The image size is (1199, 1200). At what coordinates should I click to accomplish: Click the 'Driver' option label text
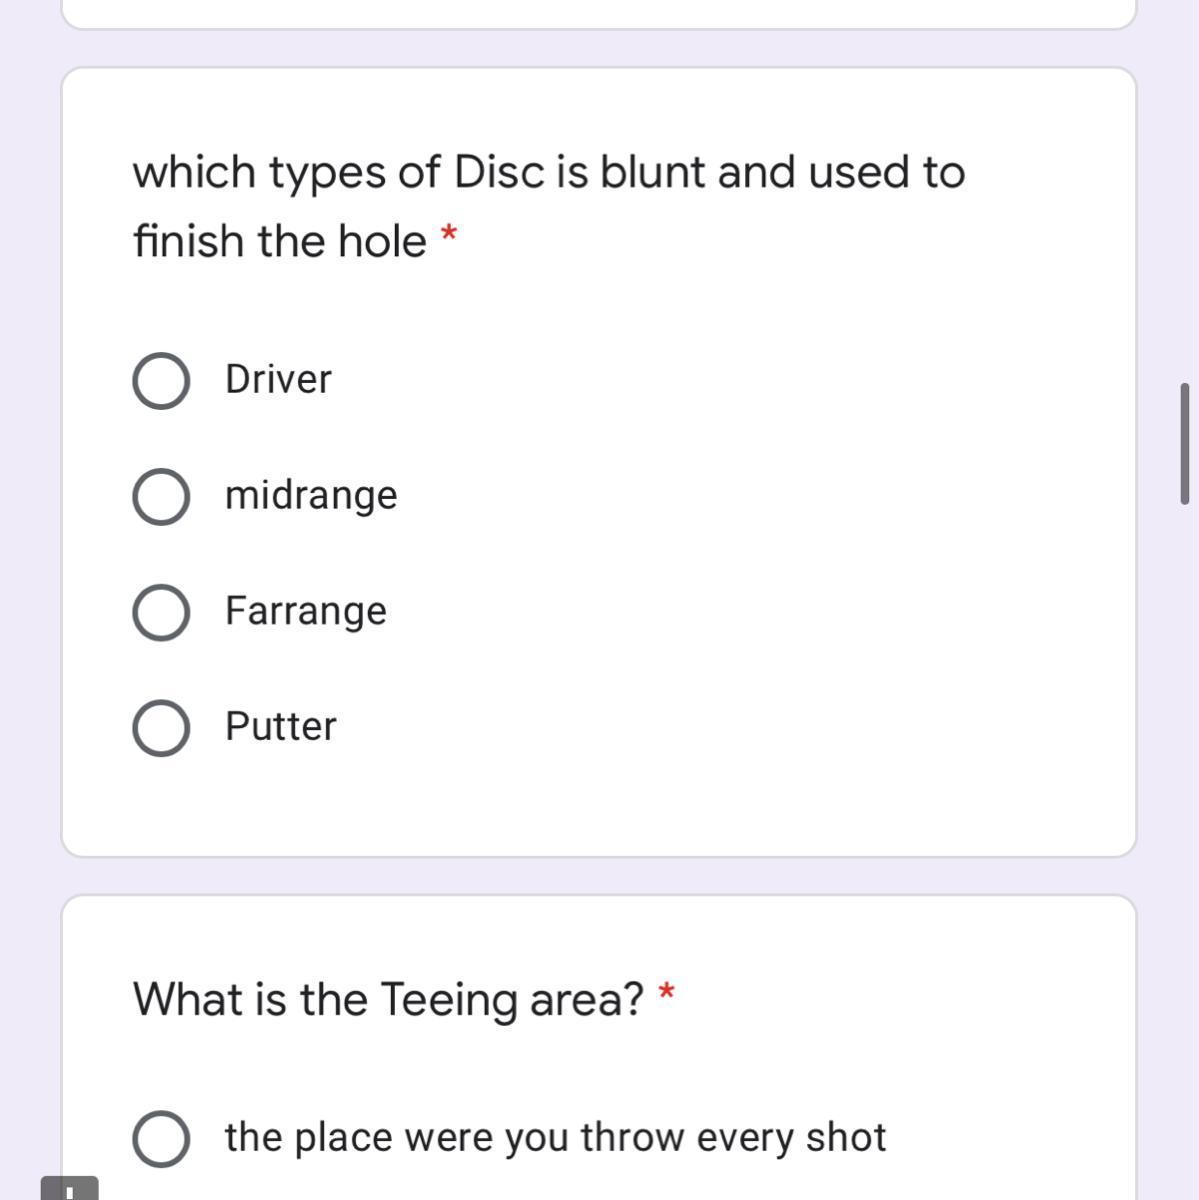[x=278, y=379]
